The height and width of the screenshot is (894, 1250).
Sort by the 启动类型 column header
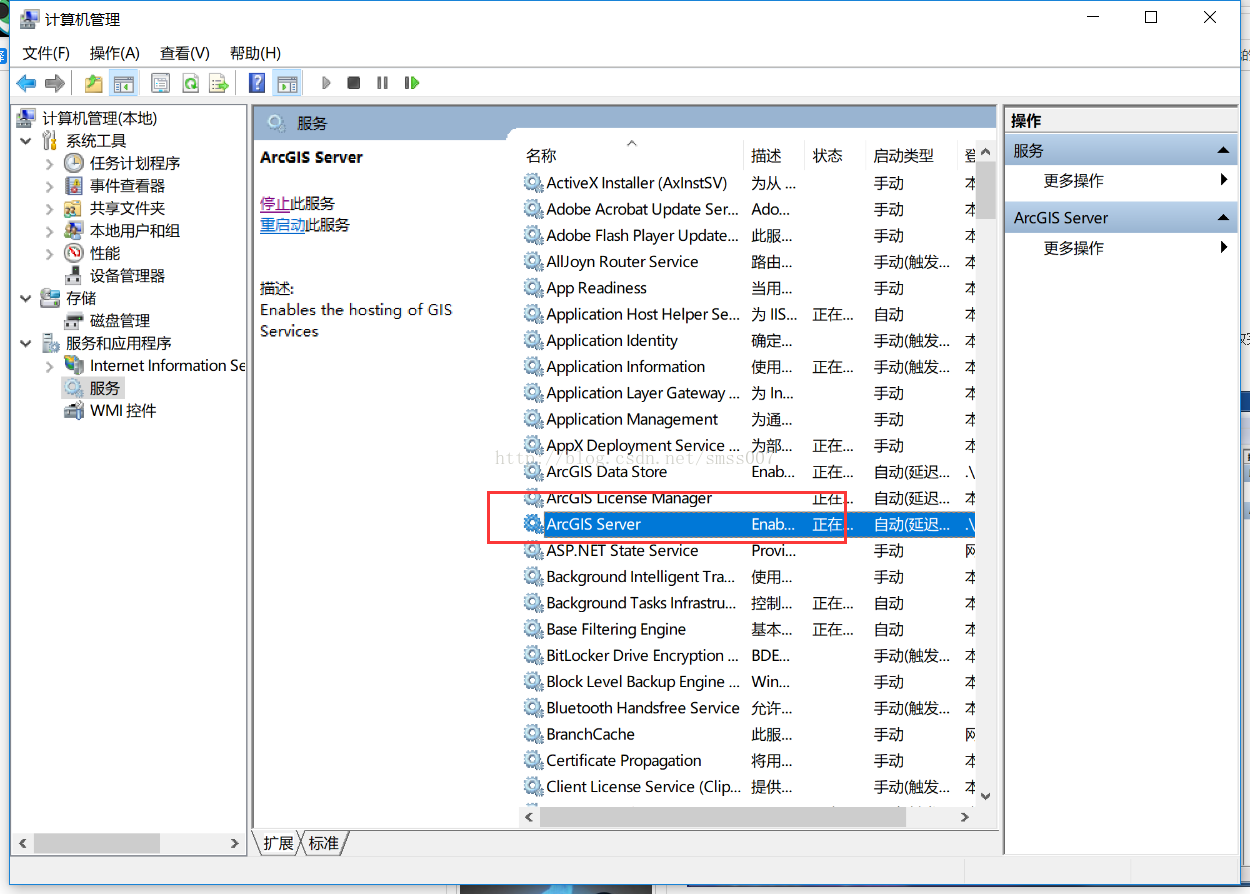(x=903, y=155)
